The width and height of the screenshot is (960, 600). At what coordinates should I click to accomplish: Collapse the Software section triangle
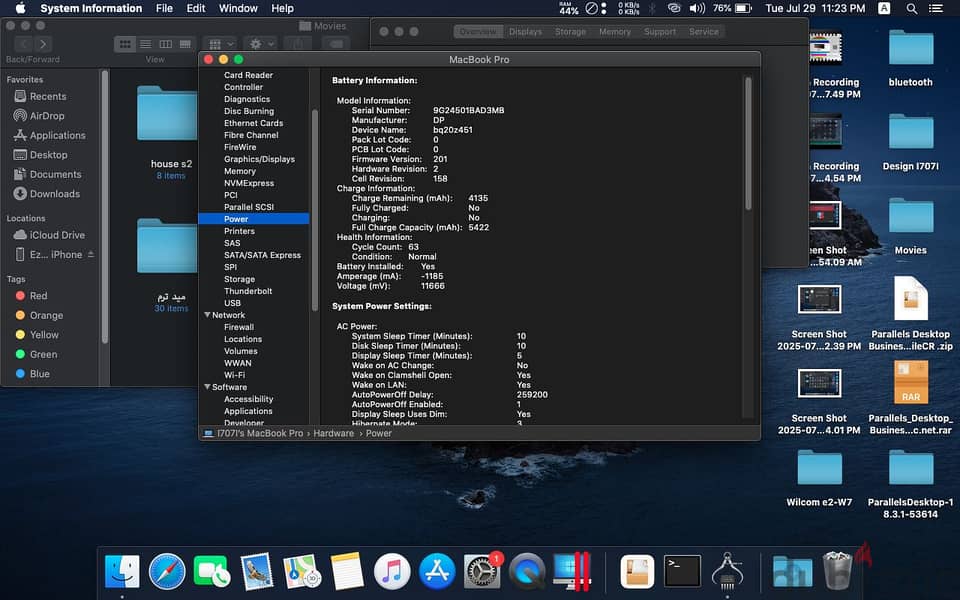[207, 387]
